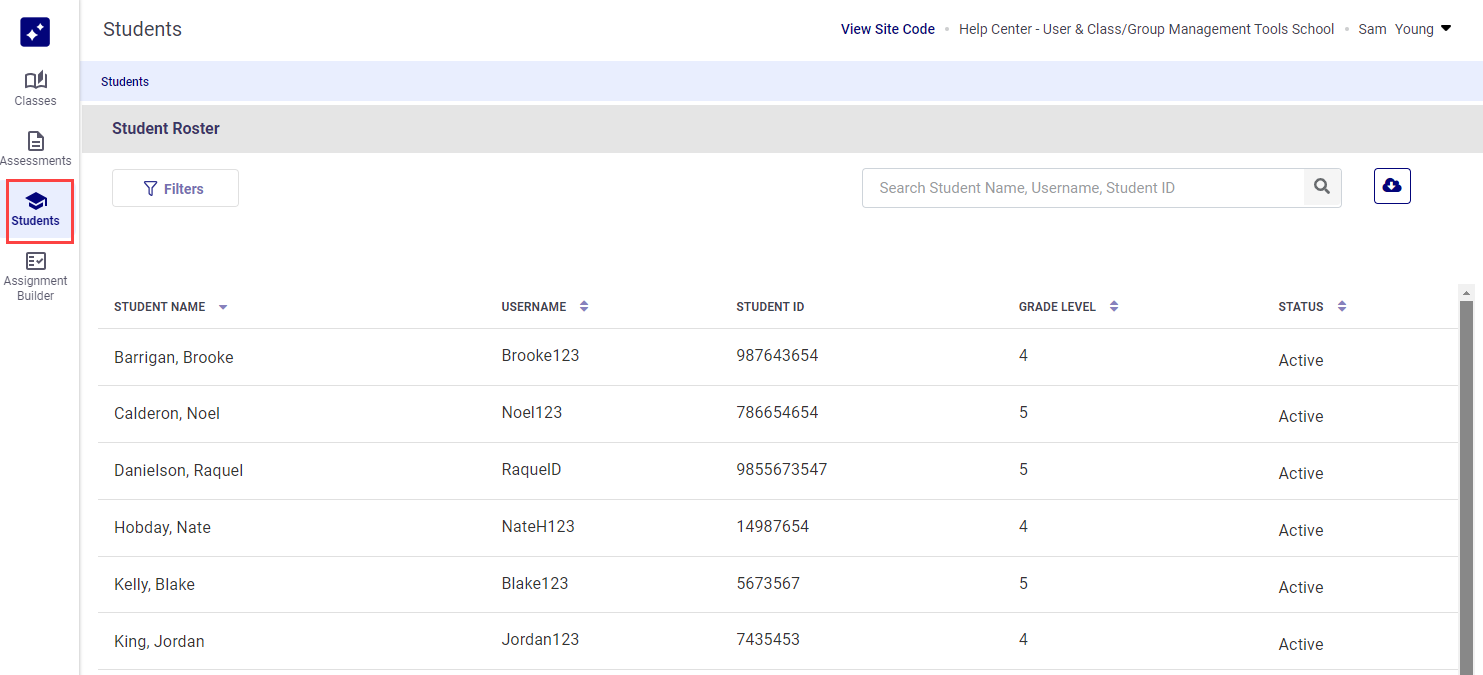Click Active status for Barrigan, Brooke

[1301, 360]
